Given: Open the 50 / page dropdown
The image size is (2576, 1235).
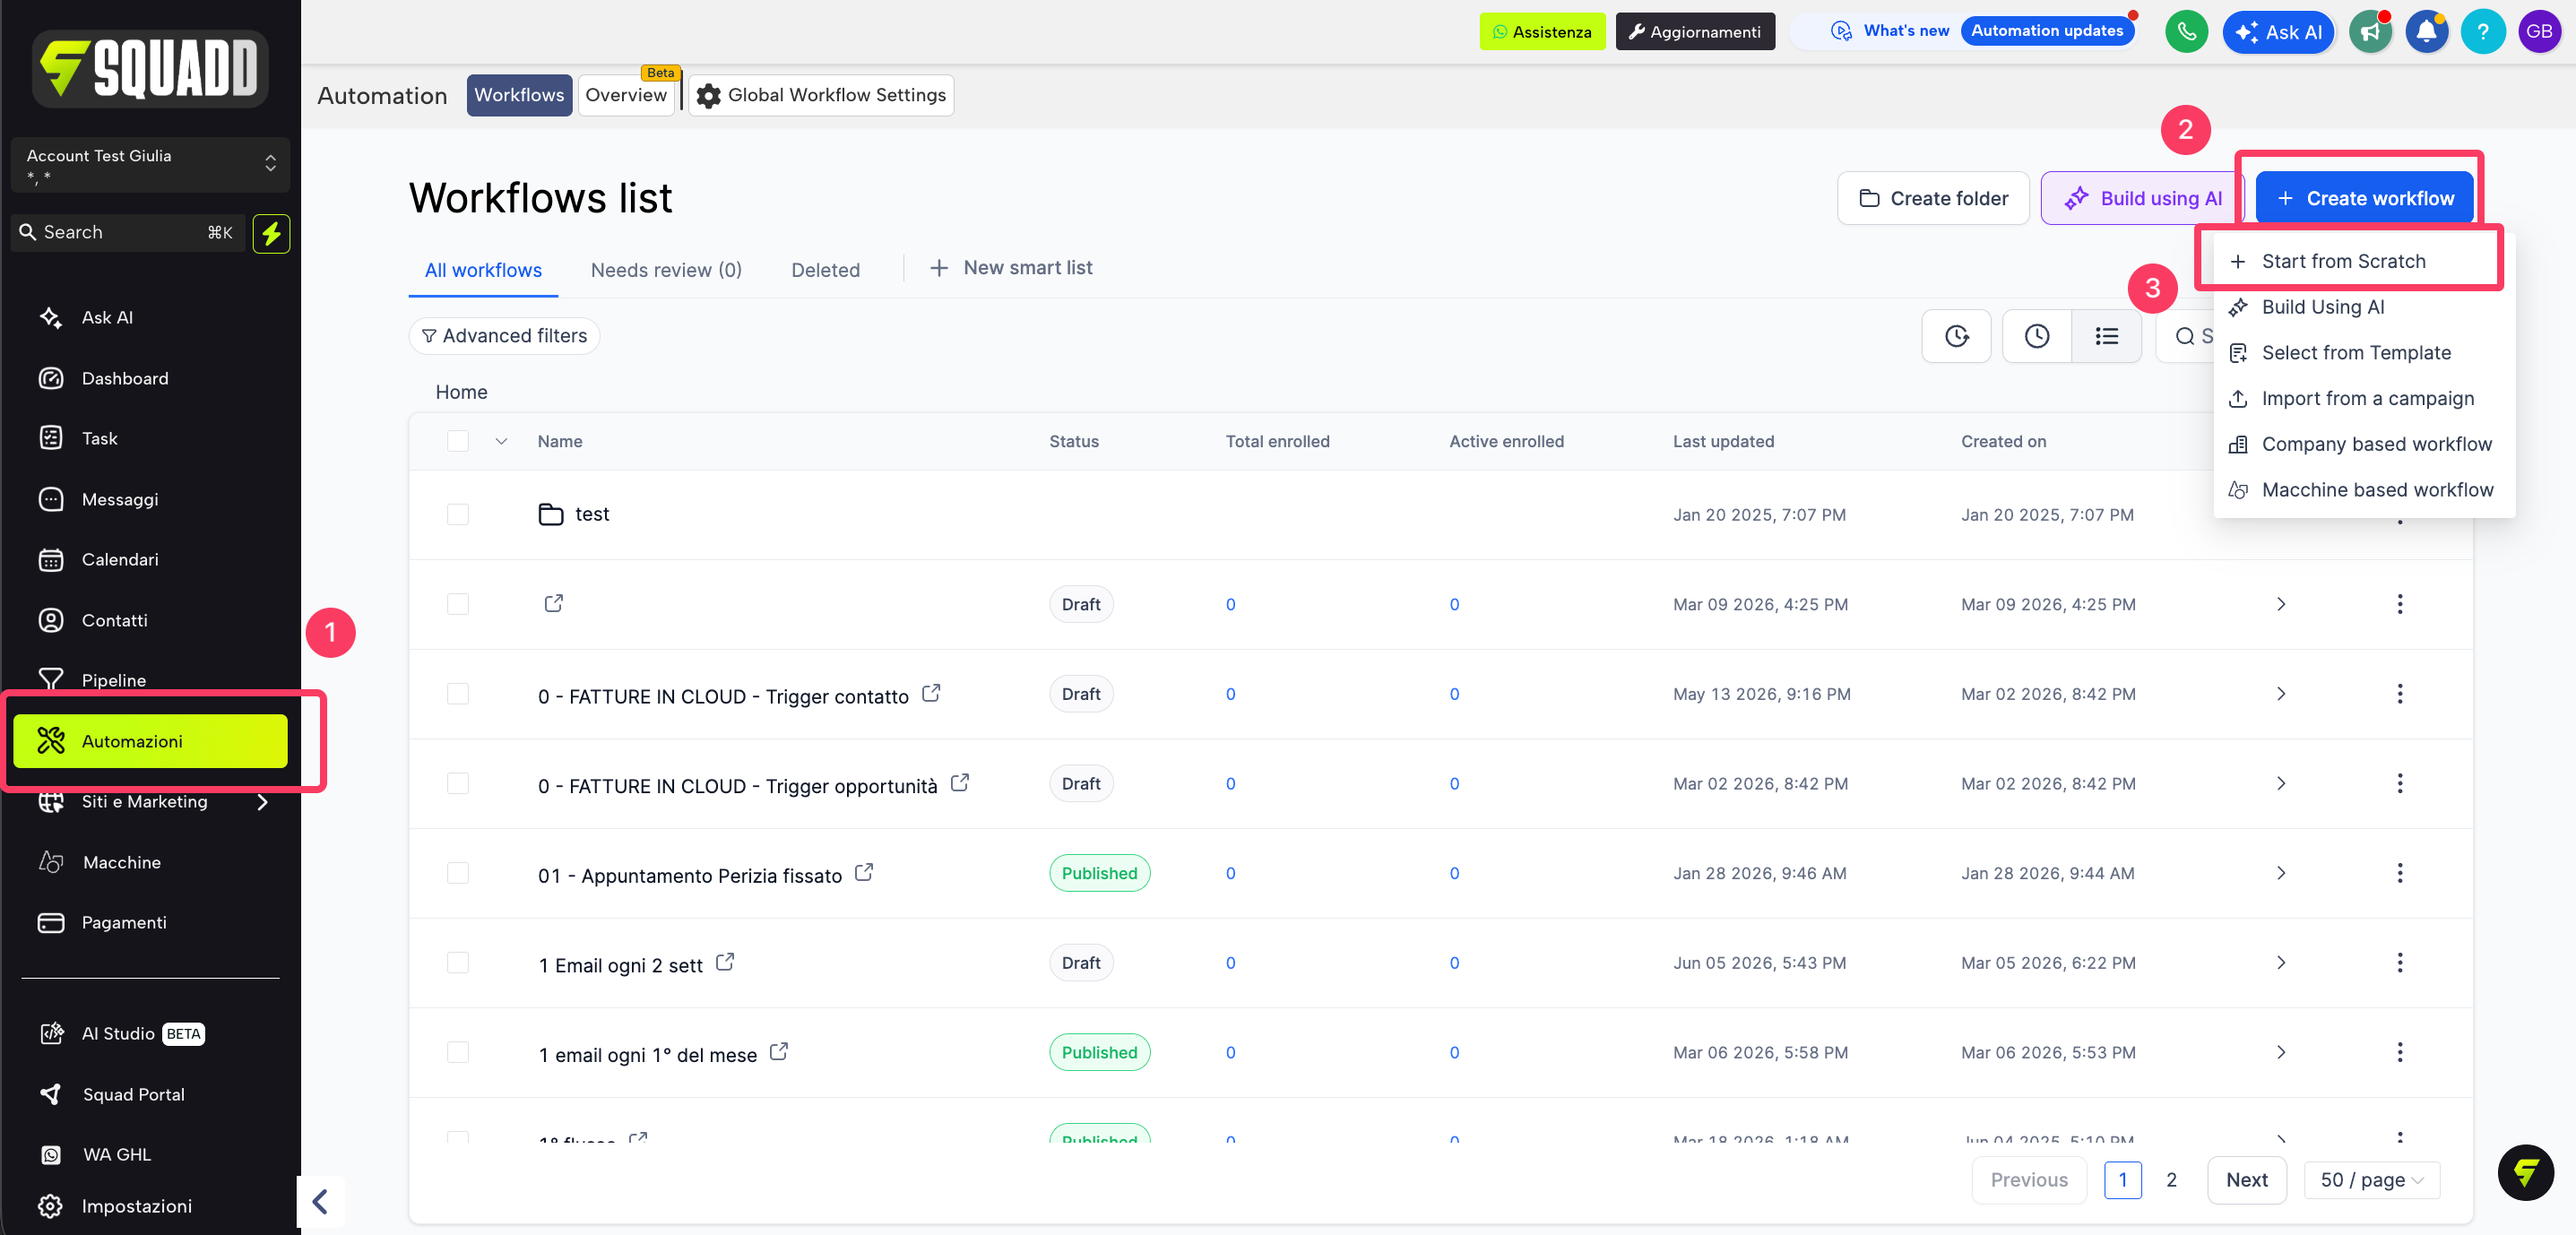Looking at the screenshot, I should tap(2371, 1180).
